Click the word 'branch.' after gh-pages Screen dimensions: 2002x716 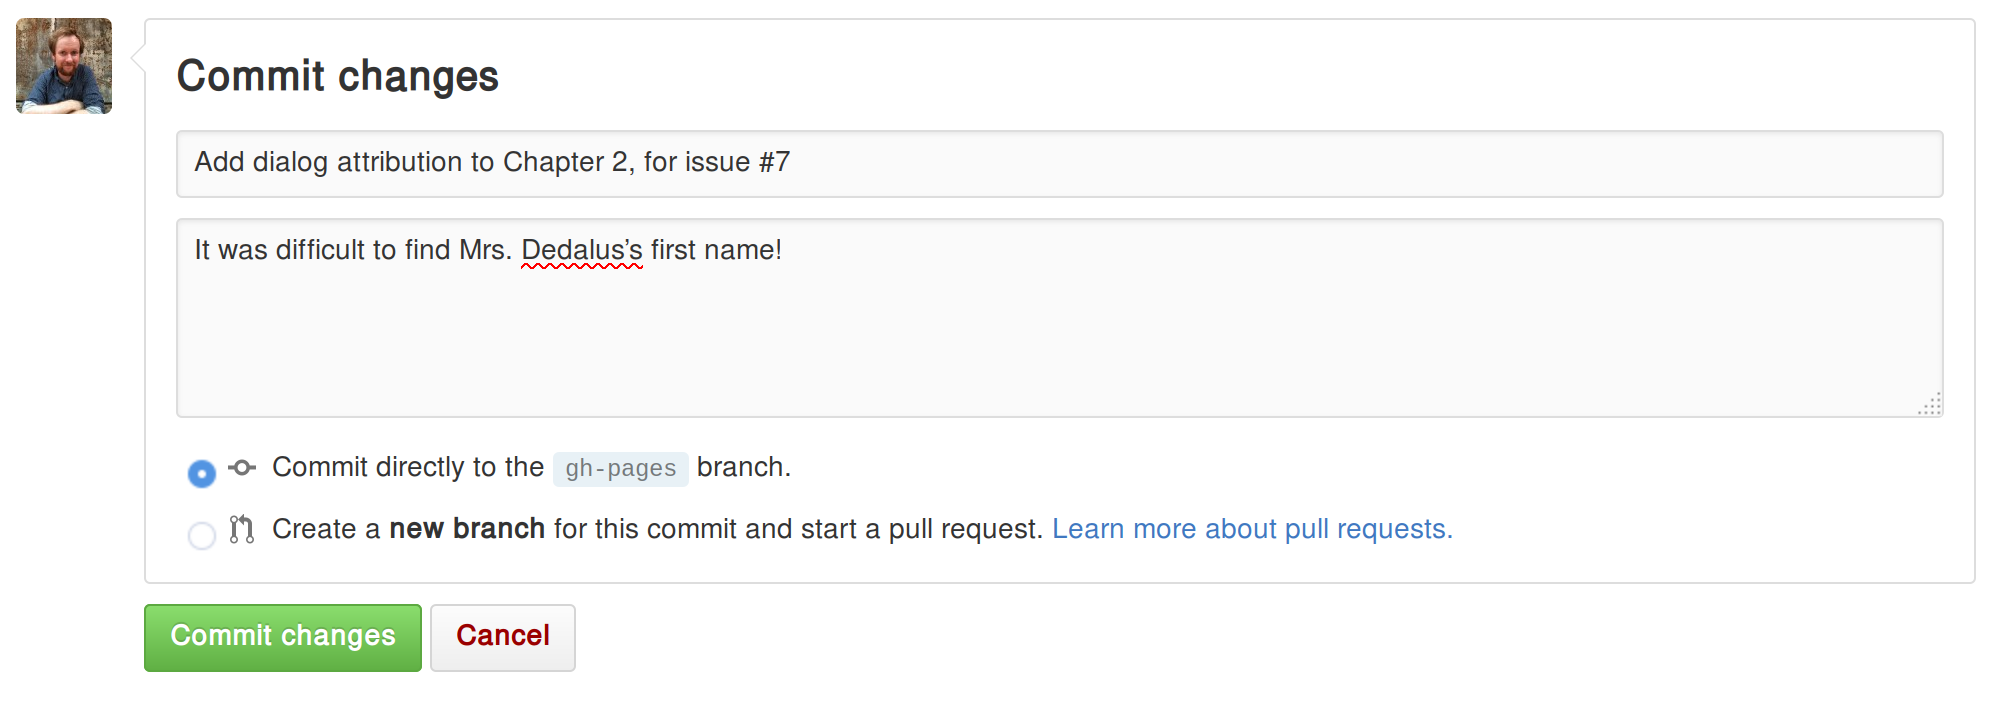(744, 467)
